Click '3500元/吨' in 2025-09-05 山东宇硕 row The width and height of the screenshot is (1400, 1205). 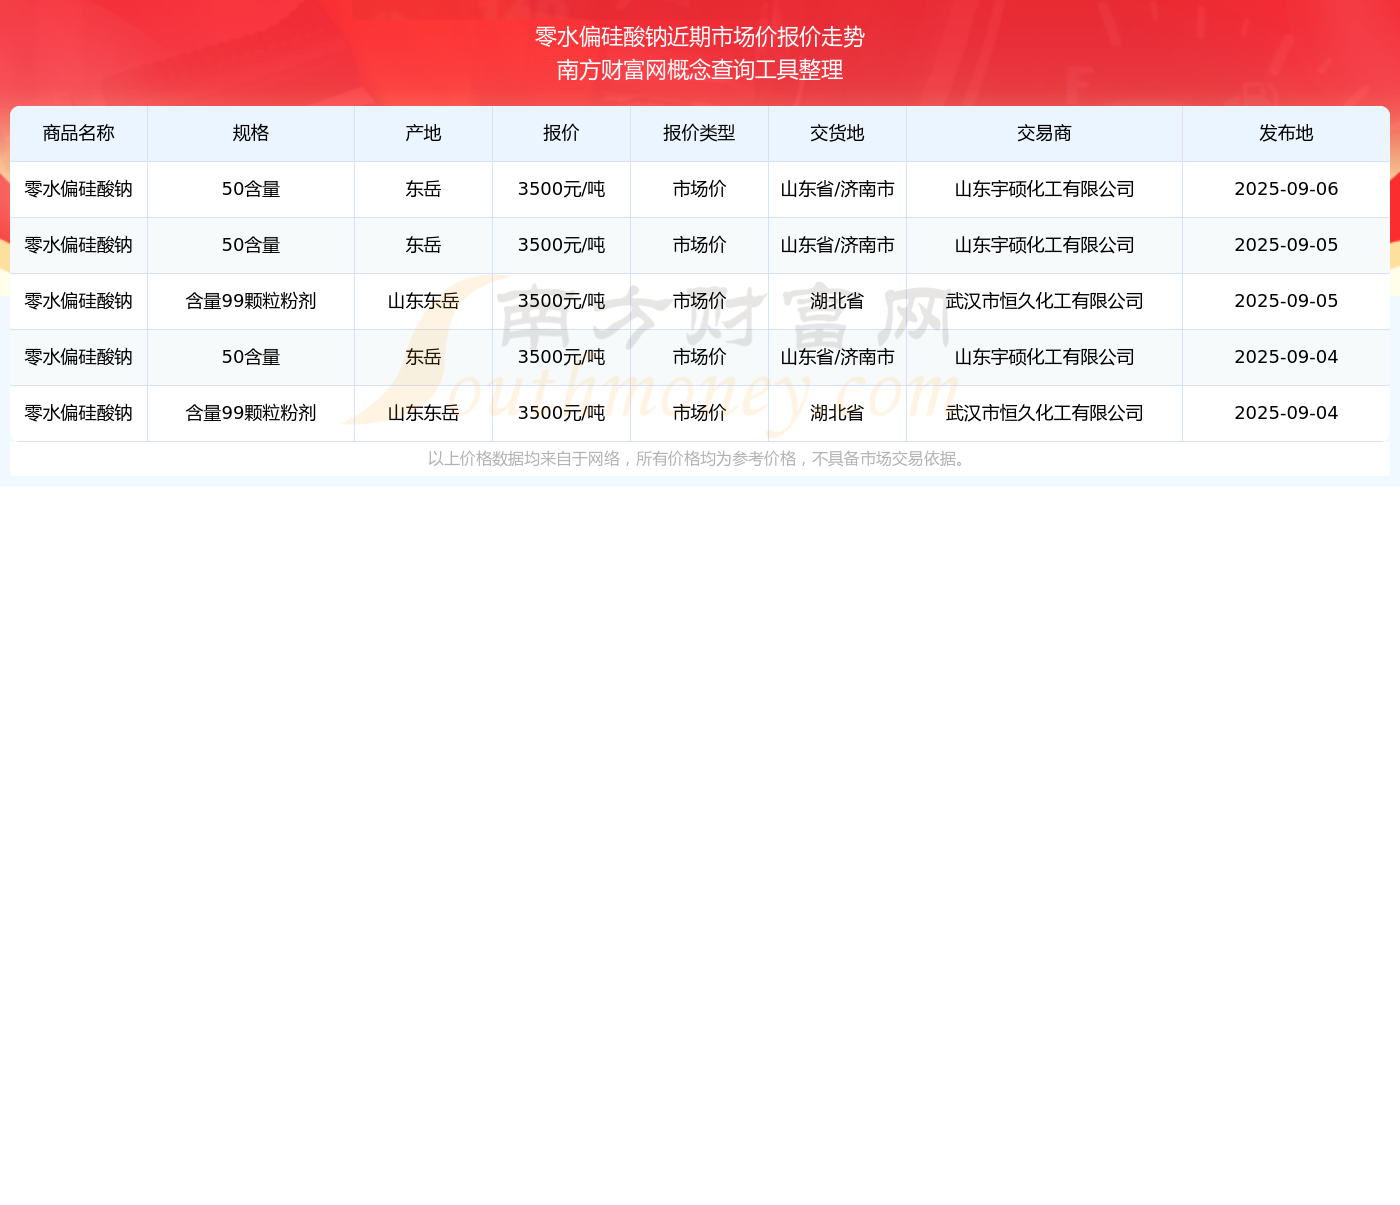tap(562, 245)
